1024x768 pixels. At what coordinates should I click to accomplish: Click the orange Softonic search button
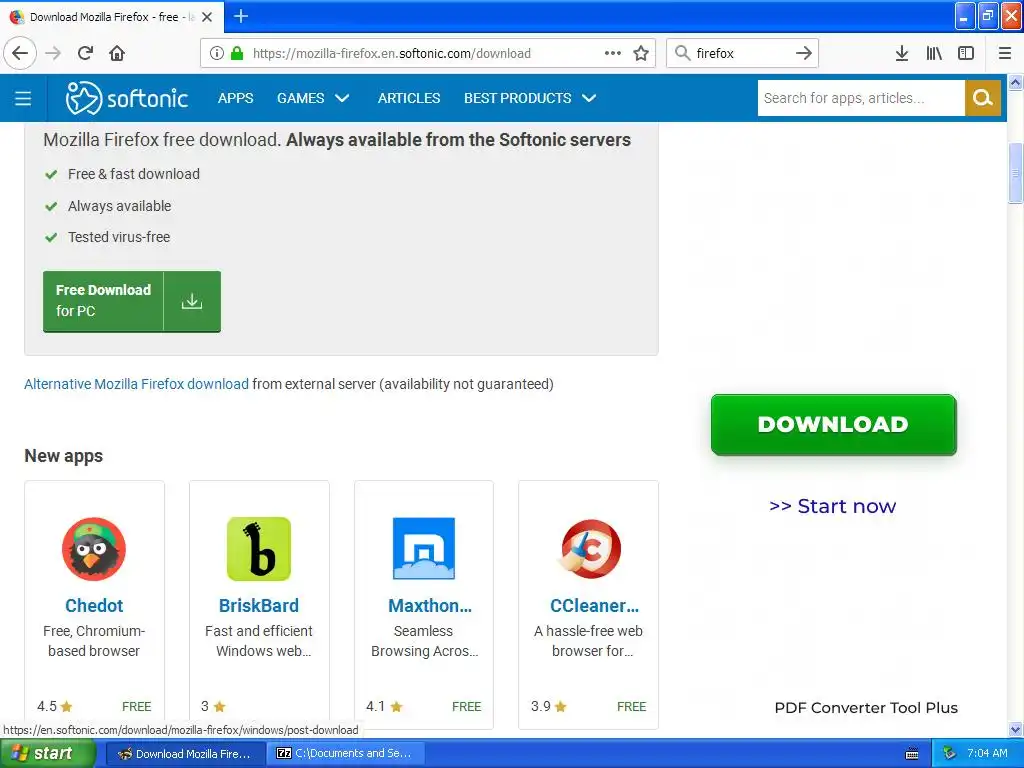(x=983, y=98)
